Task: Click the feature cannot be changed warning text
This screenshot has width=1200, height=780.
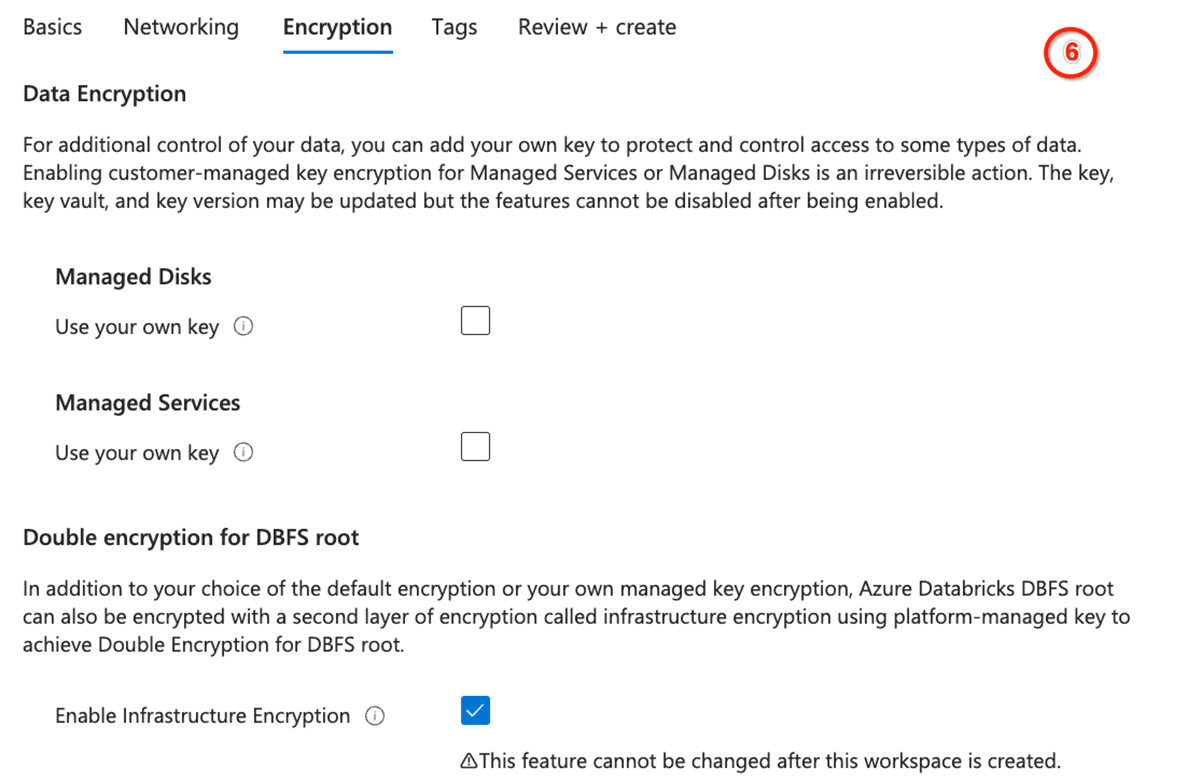Action: 768,762
